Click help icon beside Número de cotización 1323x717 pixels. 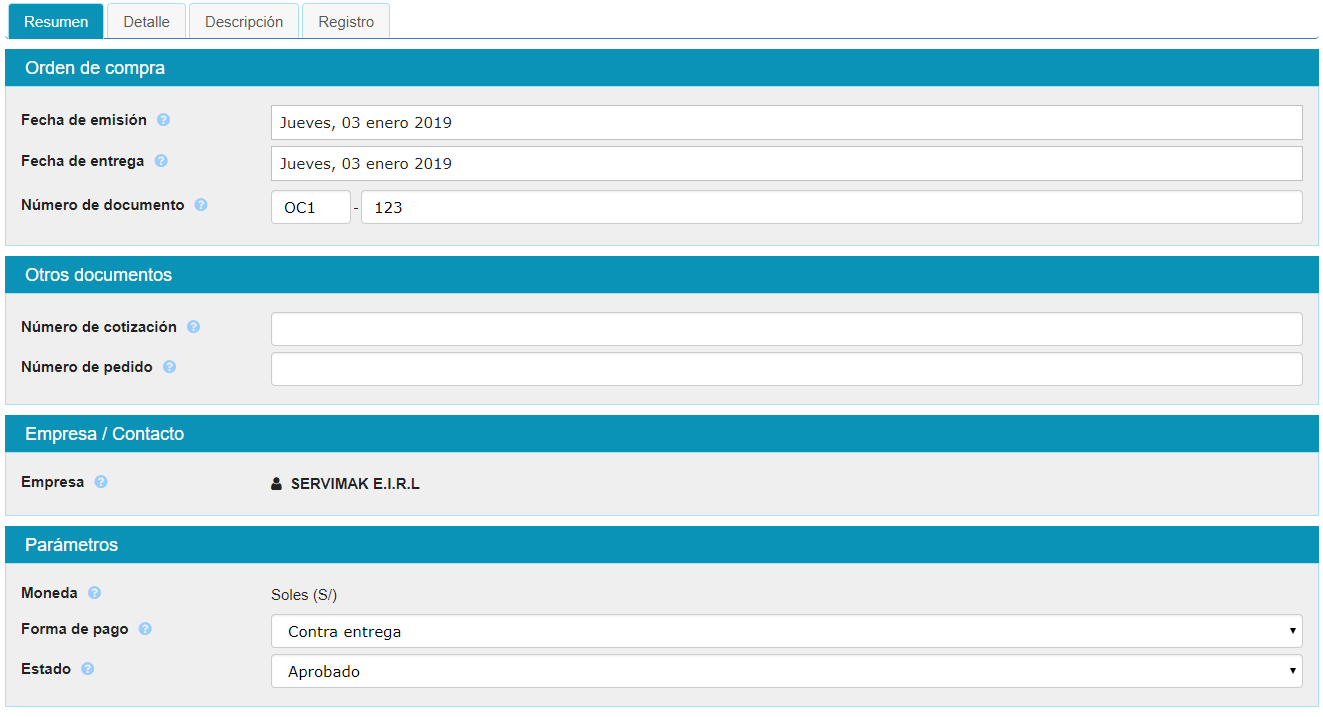pyautogui.click(x=194, y=327)
